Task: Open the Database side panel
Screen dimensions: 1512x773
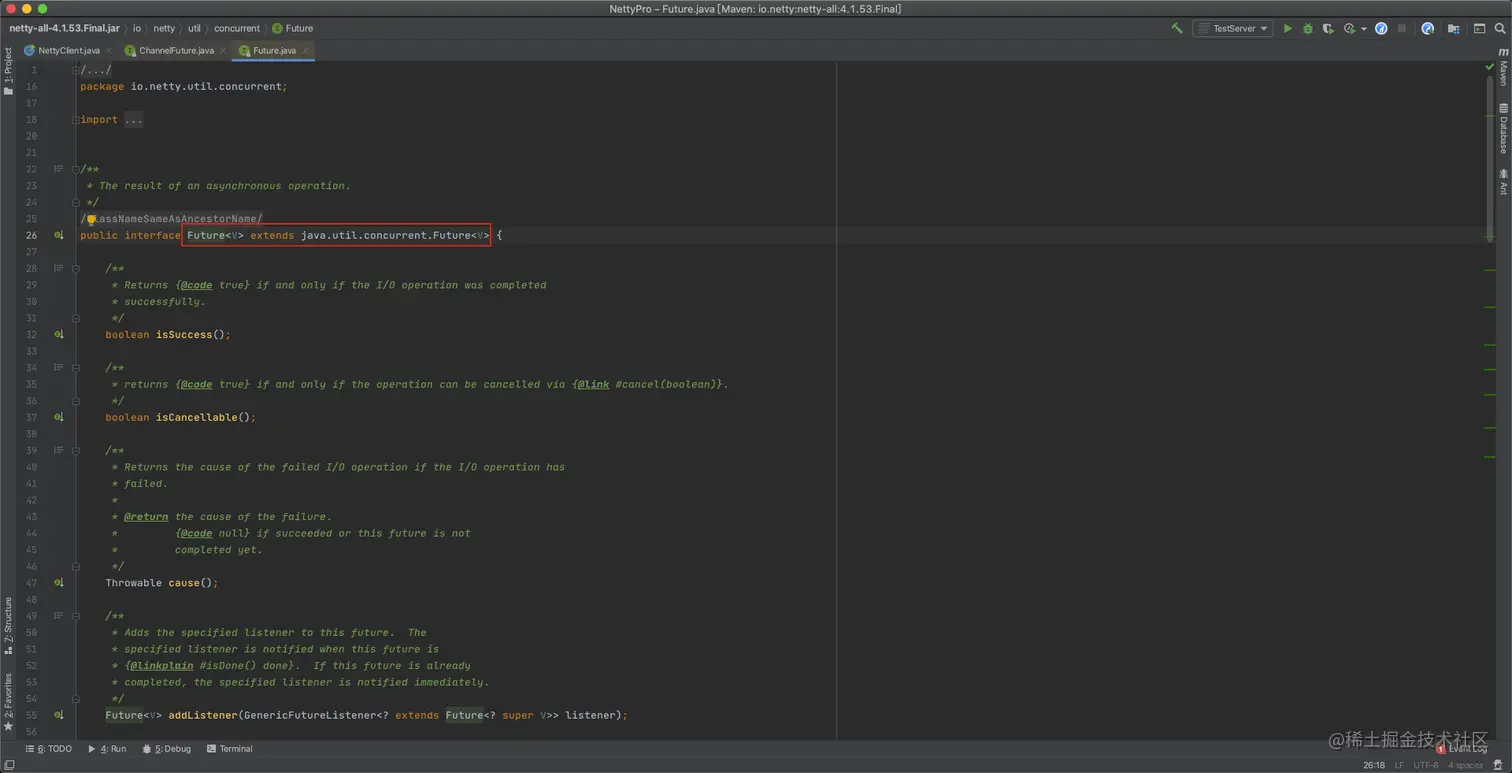Action: [x=1503, y=128]
